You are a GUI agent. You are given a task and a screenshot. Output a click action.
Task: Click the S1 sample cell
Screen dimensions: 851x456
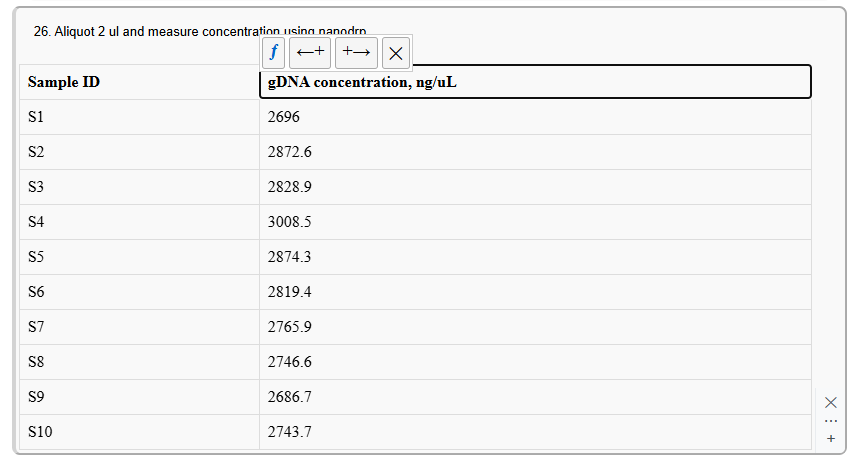click(138, 117)
